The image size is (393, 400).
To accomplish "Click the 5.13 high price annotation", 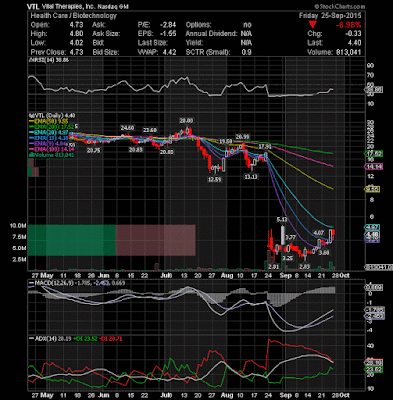I will click(x=282, y=219).
